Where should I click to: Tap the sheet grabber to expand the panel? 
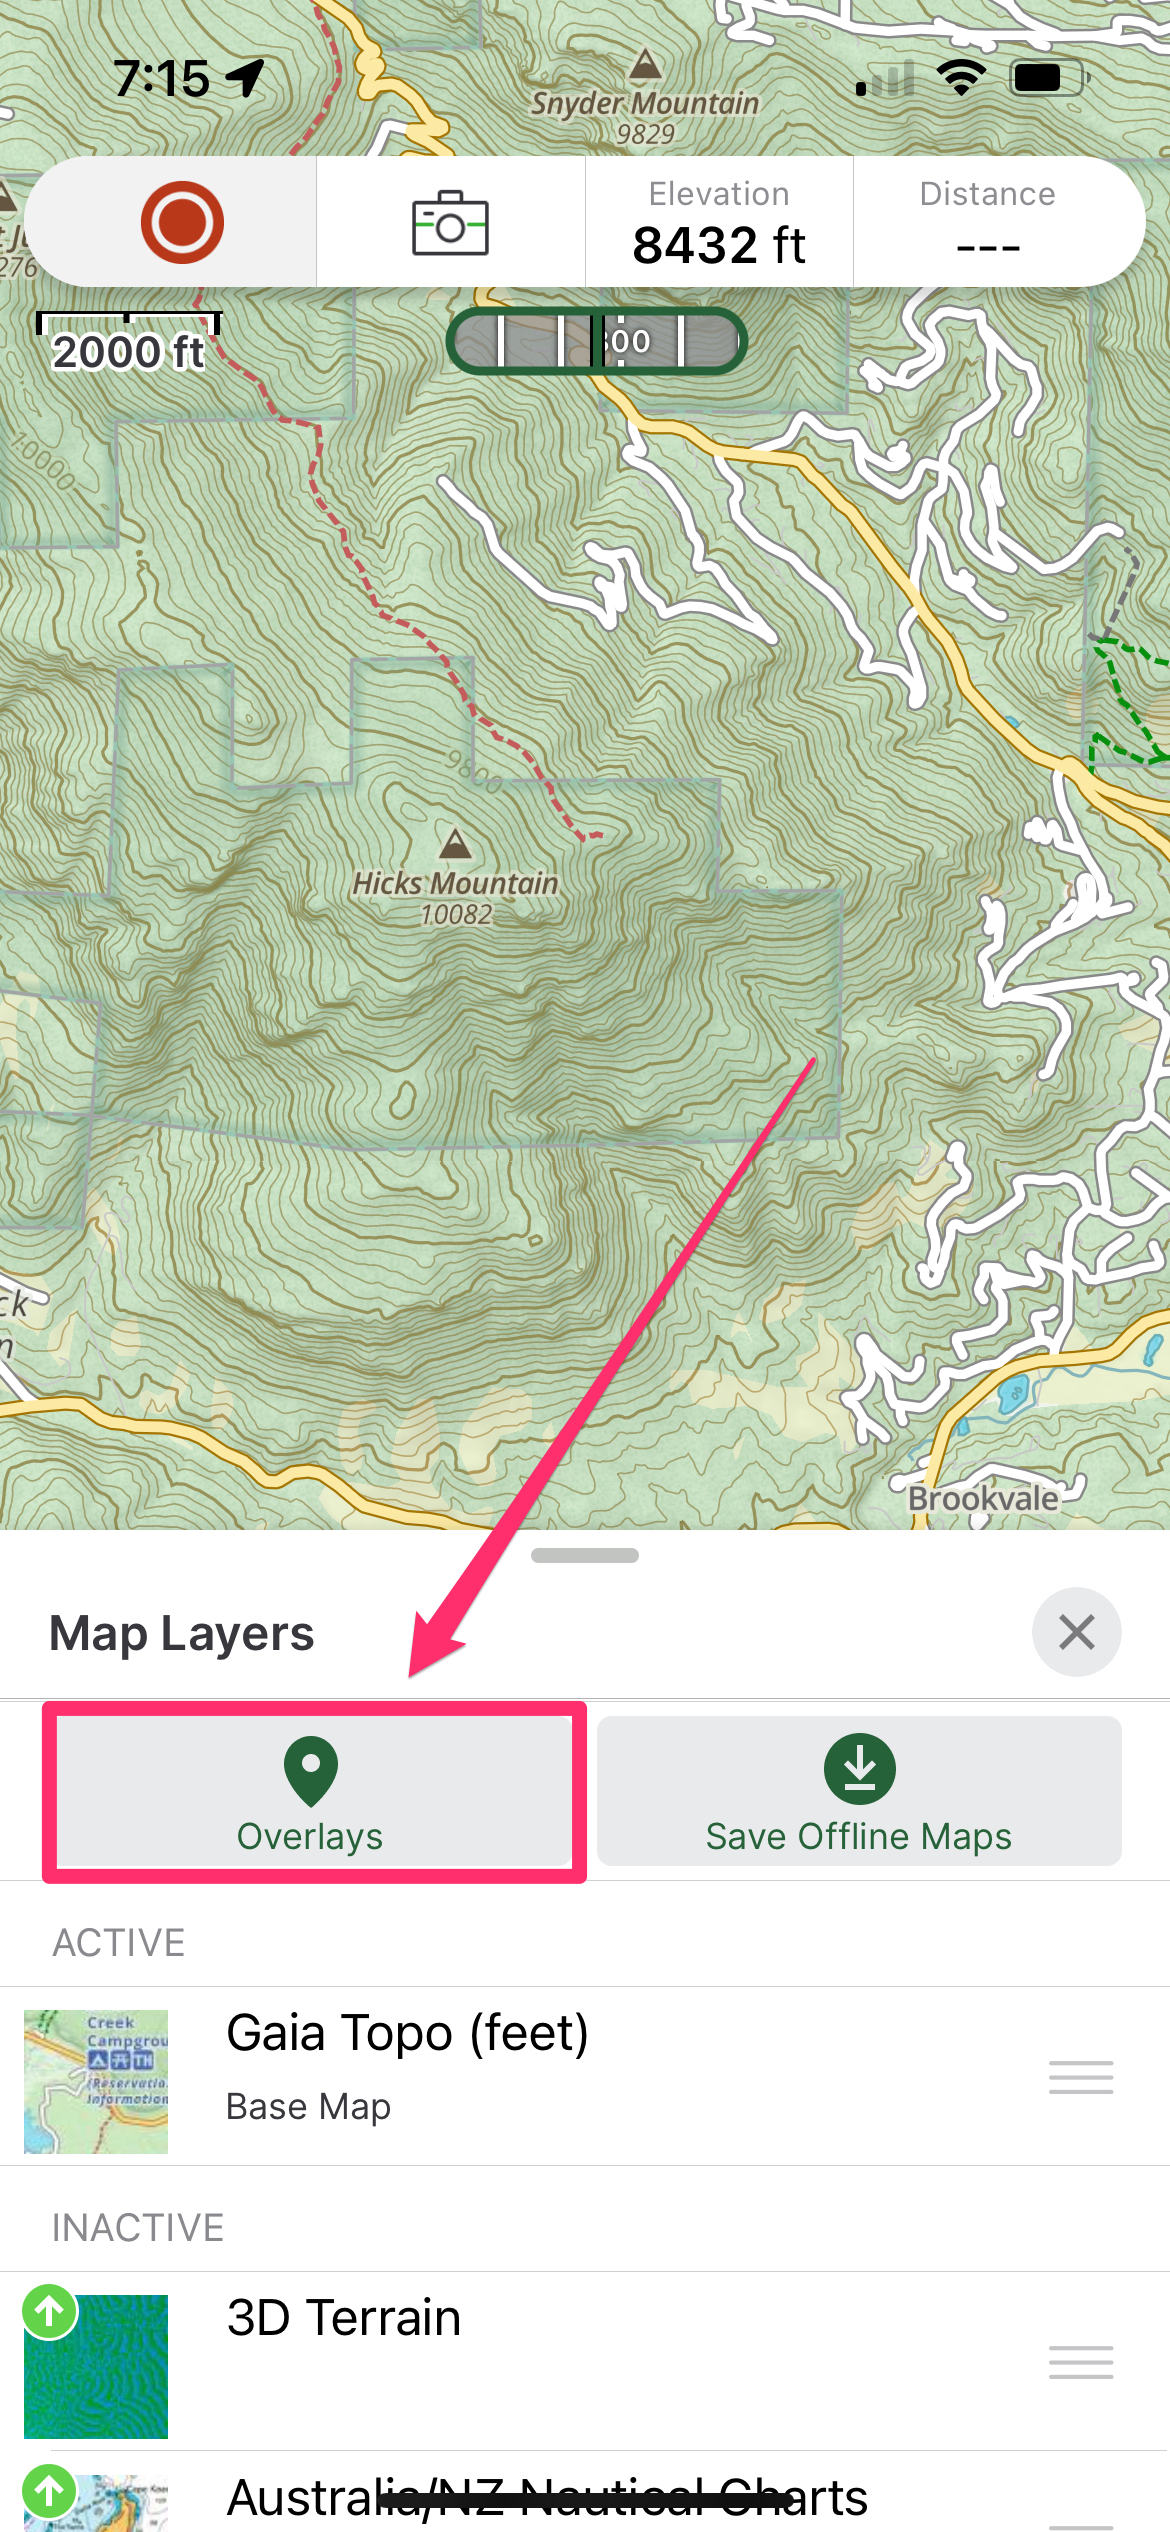585,1555
